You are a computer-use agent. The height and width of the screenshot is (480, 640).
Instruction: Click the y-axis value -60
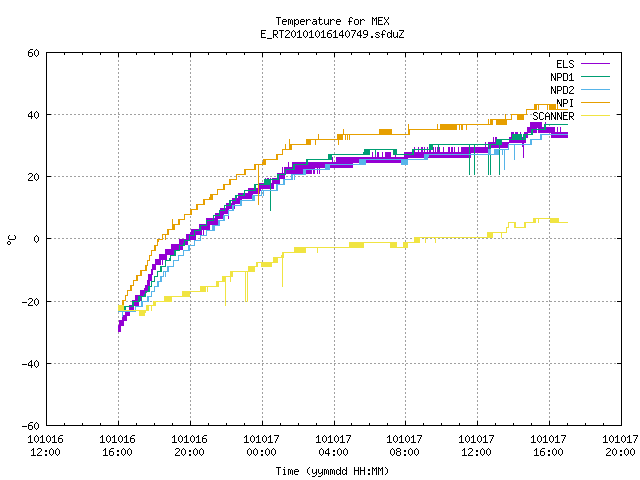30,426
